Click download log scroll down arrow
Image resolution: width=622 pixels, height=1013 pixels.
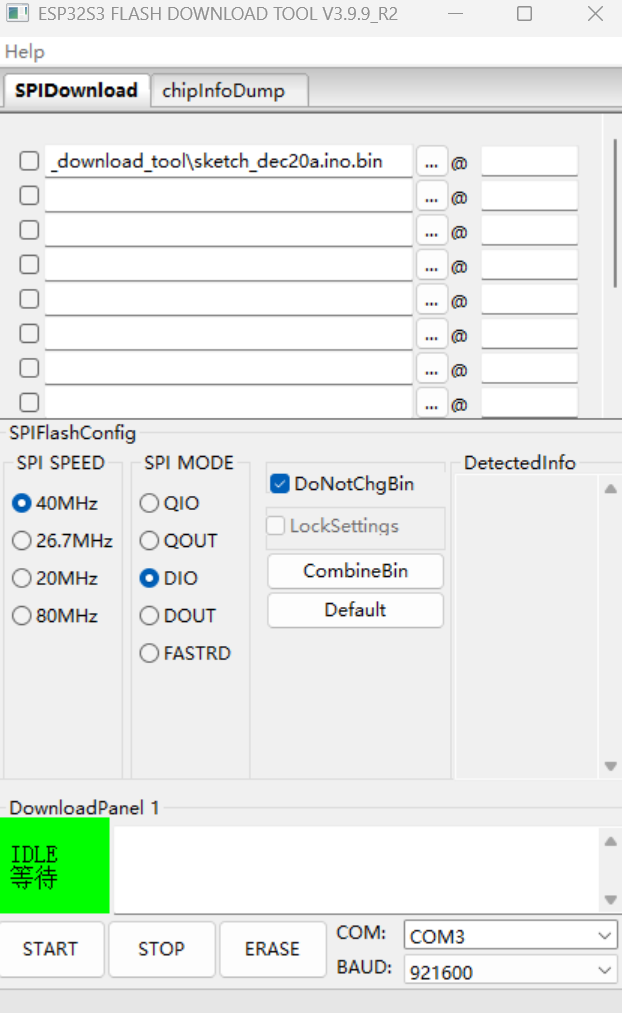click(610, 899)
